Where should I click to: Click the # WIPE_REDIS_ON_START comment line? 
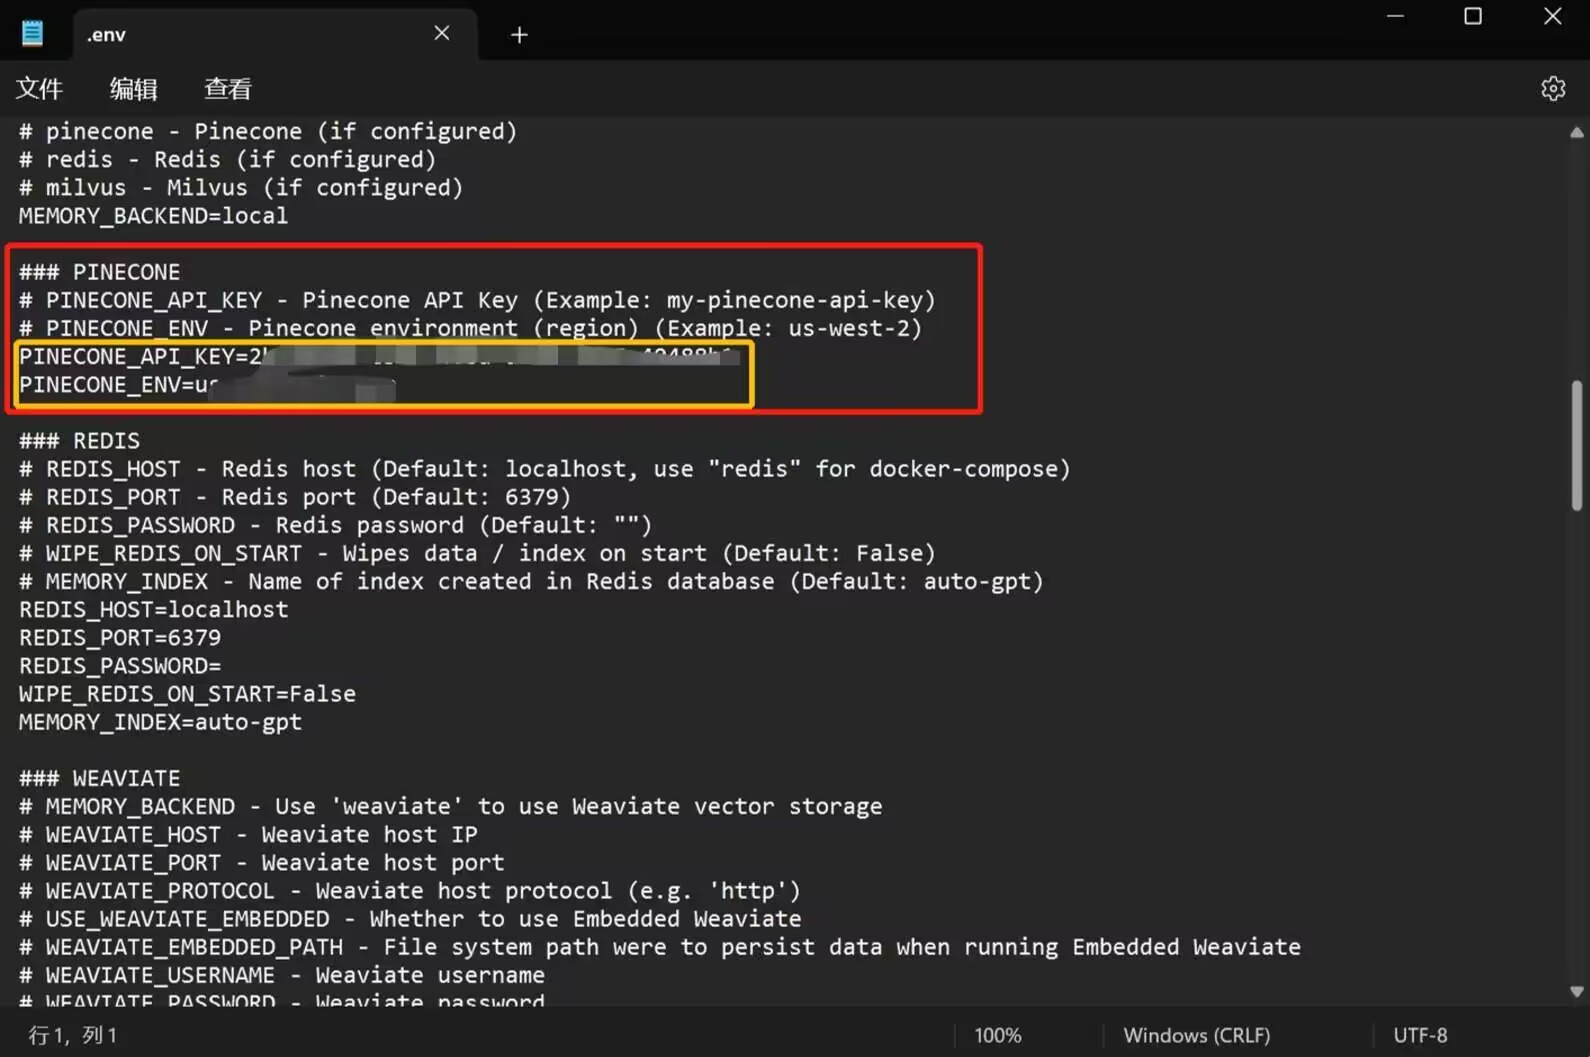(x=477, y=554)
